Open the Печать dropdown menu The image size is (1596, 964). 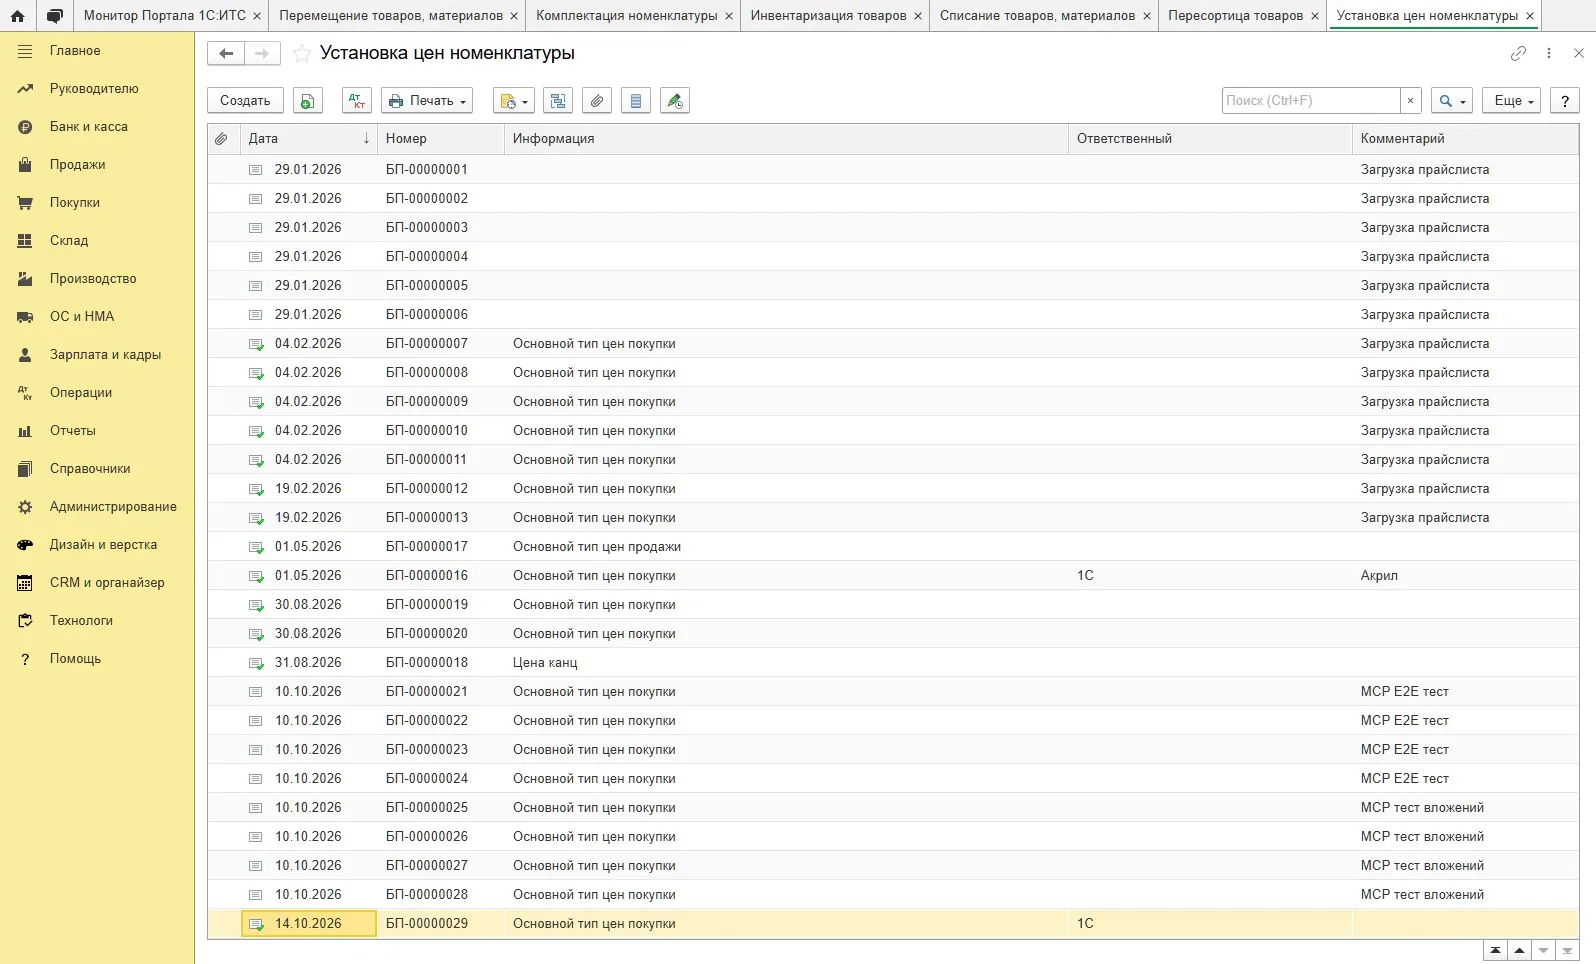(x=427, y=101)
